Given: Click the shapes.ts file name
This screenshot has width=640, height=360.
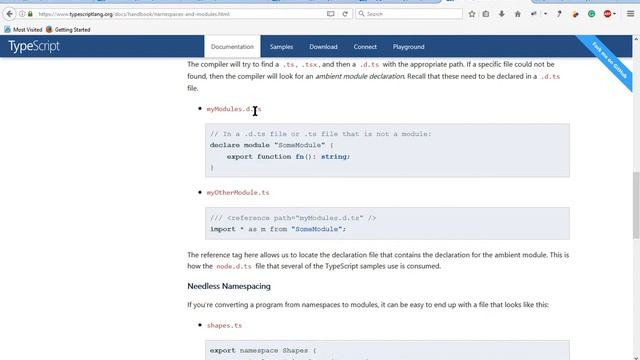Looking at the screenshot, I should (224, 325).
